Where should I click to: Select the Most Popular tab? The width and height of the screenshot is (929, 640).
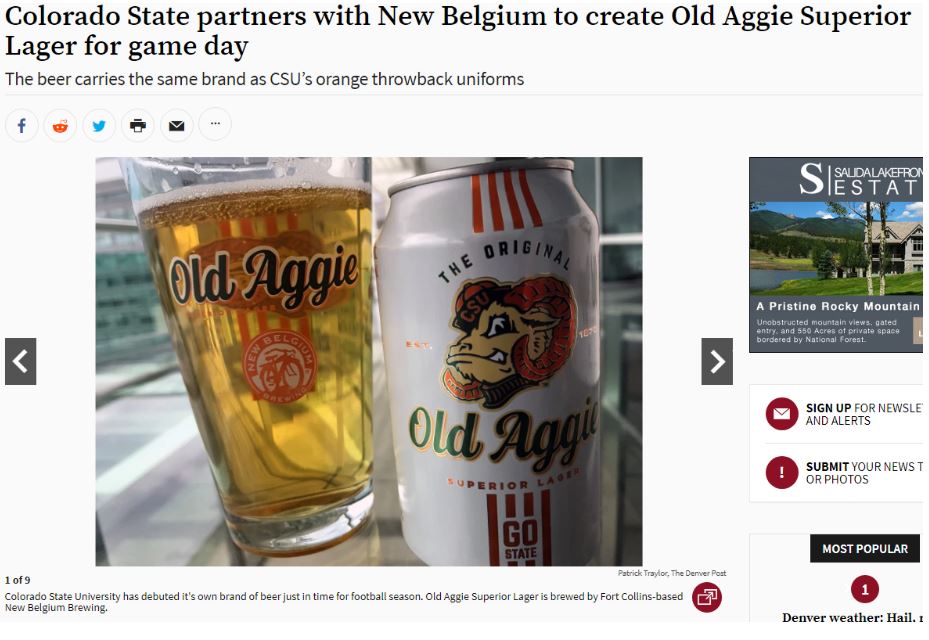coord(864,549)
